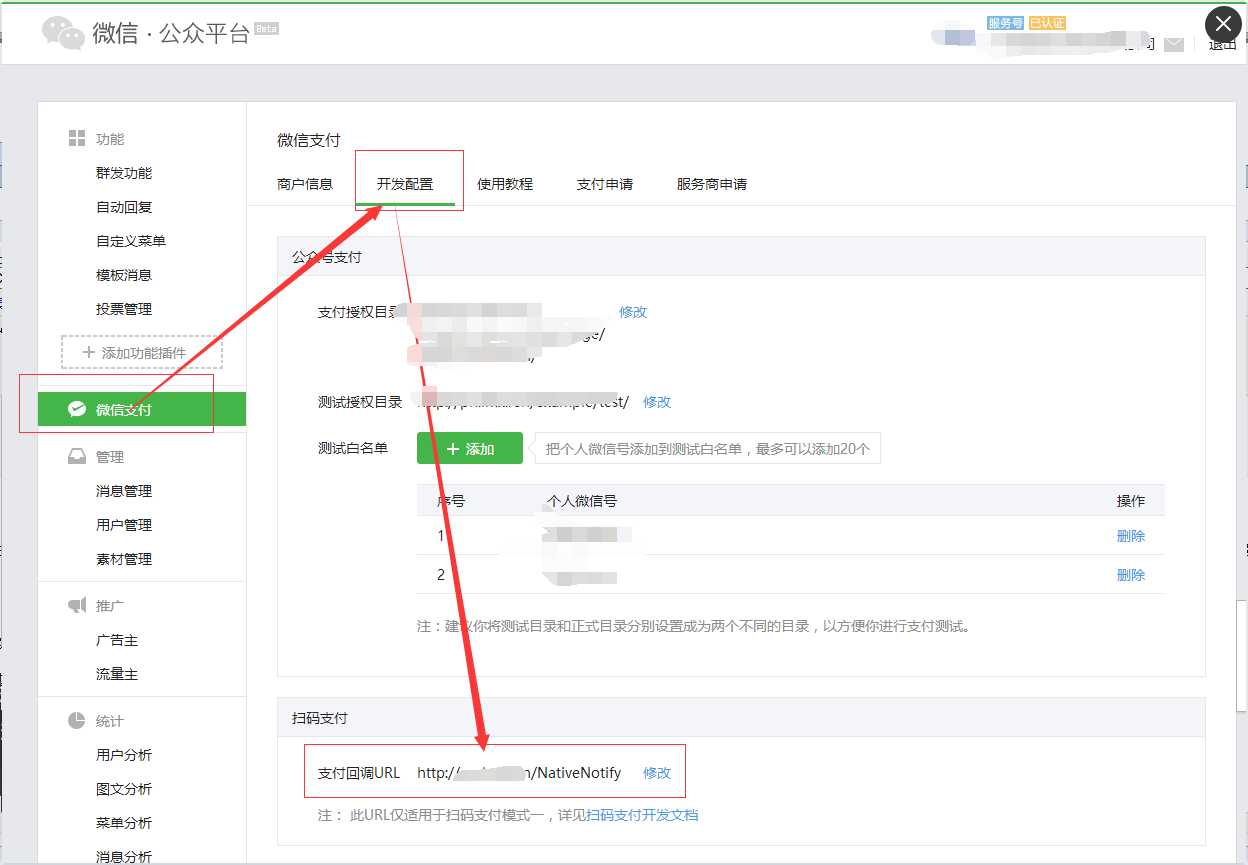The width and height of the screenshot is (1248, 865).
Task: Open 用户管理 in the sidebar
Action: pos(124,525)
